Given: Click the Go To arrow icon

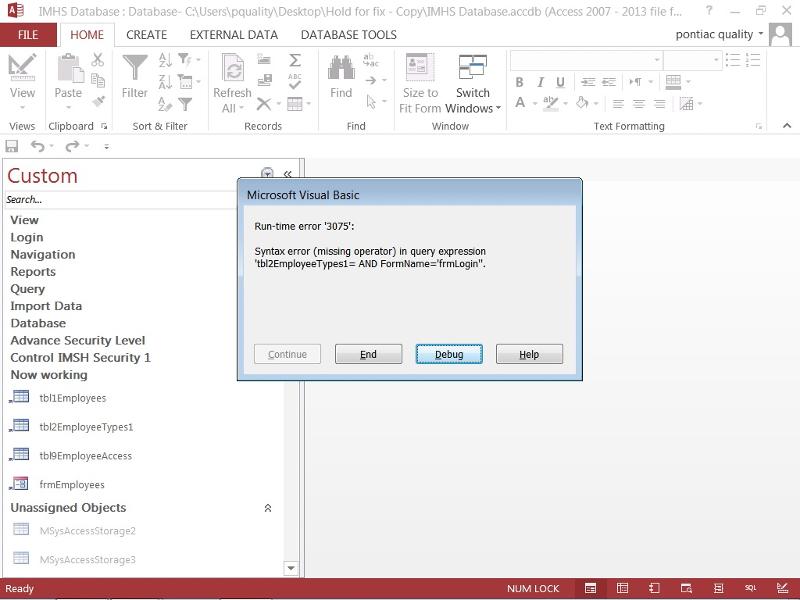Looking at the screenshot, I should (x=371, y=81).
